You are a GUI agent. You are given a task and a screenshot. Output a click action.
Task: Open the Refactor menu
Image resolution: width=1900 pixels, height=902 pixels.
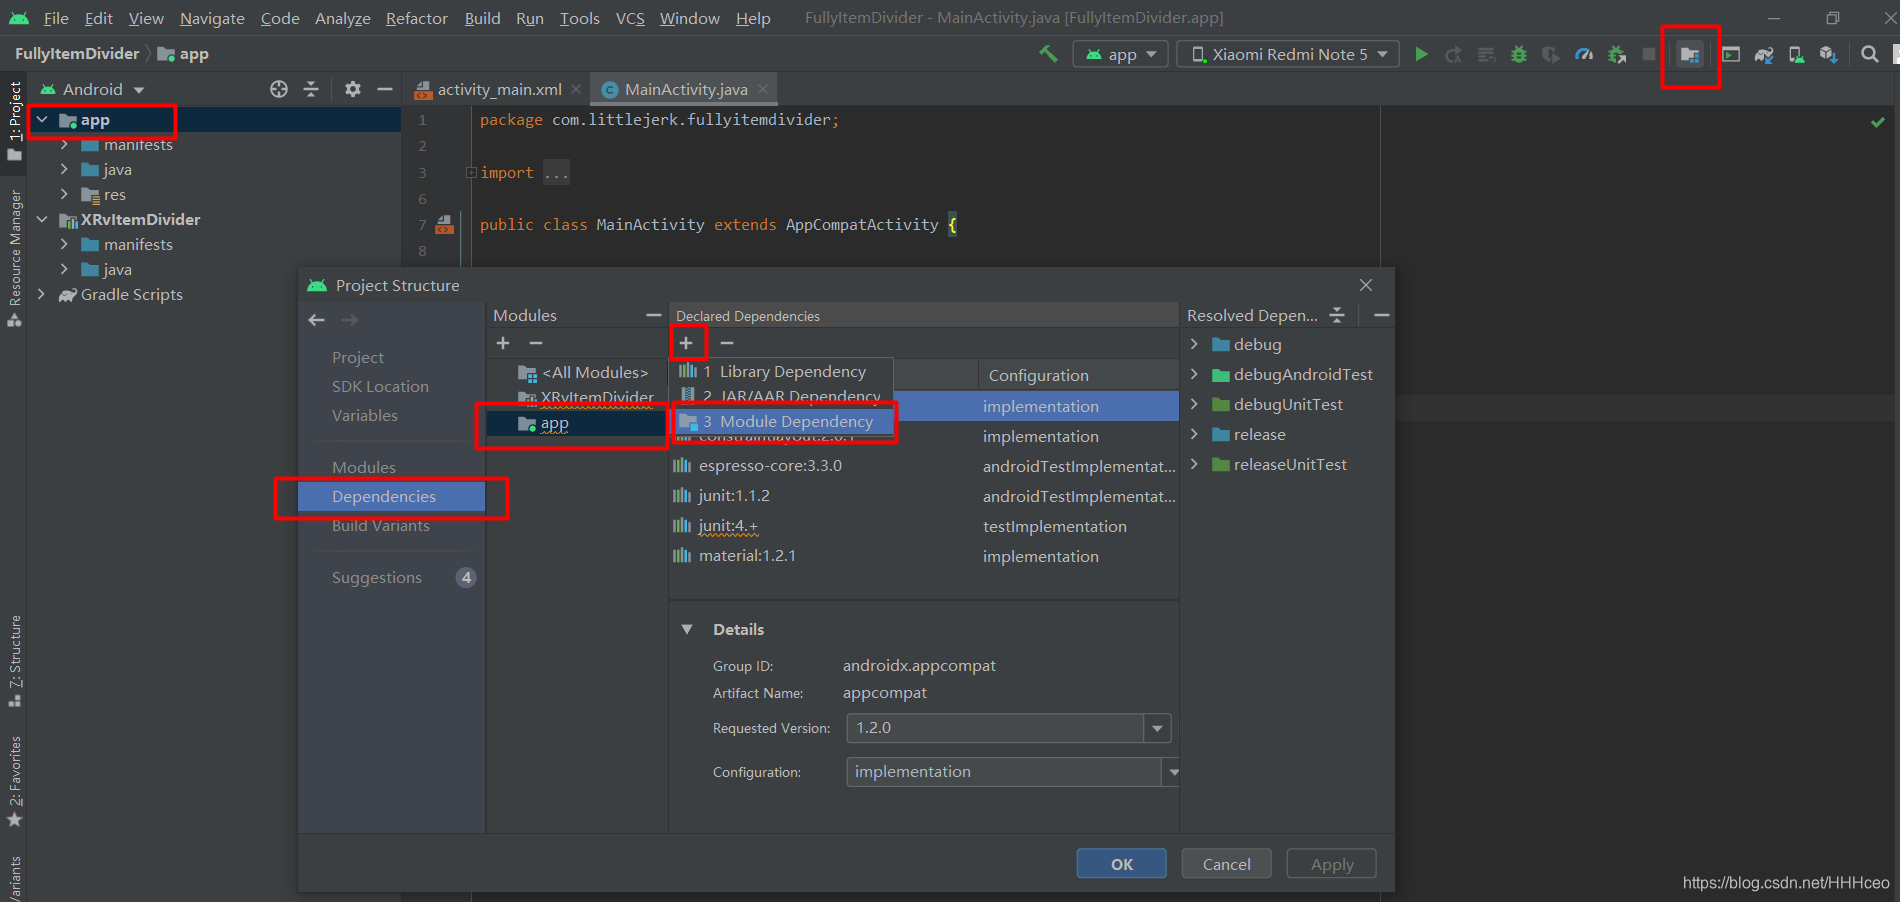click(x=416, y=18)
